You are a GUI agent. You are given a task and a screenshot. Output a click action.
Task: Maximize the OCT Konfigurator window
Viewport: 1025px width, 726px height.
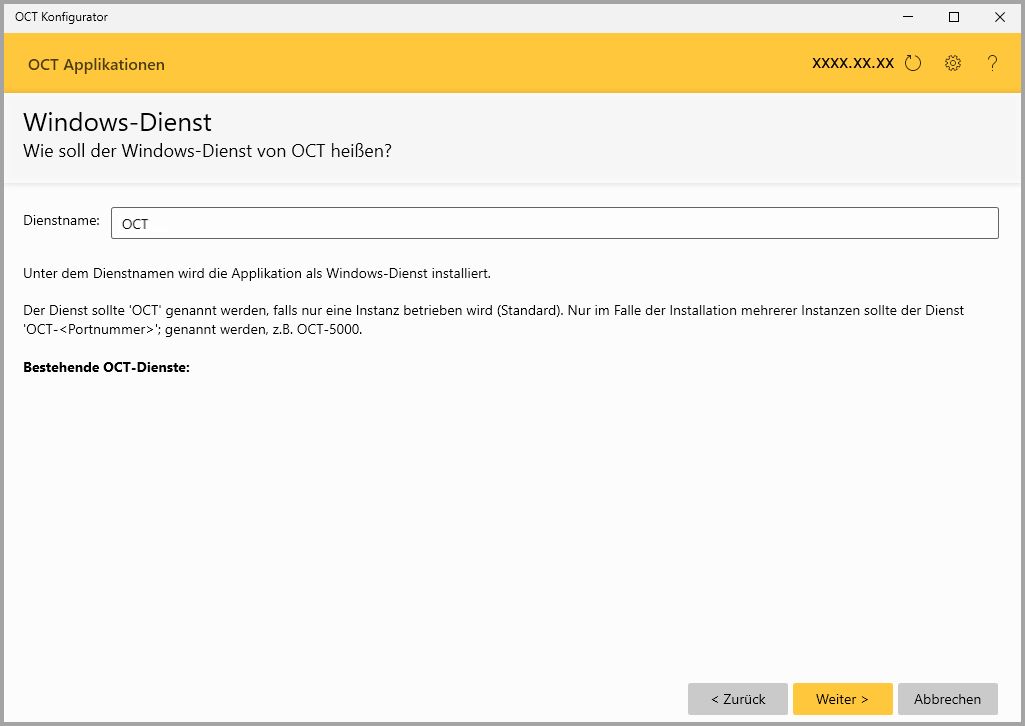(954, 17)
